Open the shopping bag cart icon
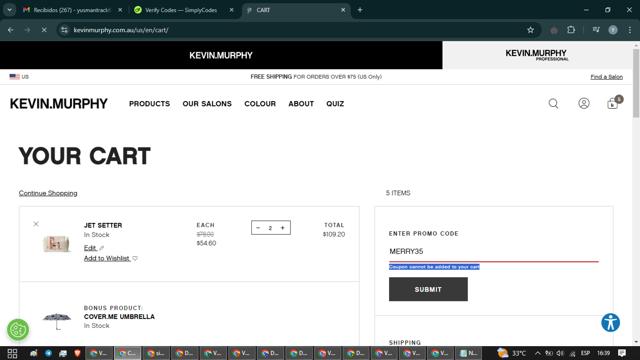 (x=613, y=104)
